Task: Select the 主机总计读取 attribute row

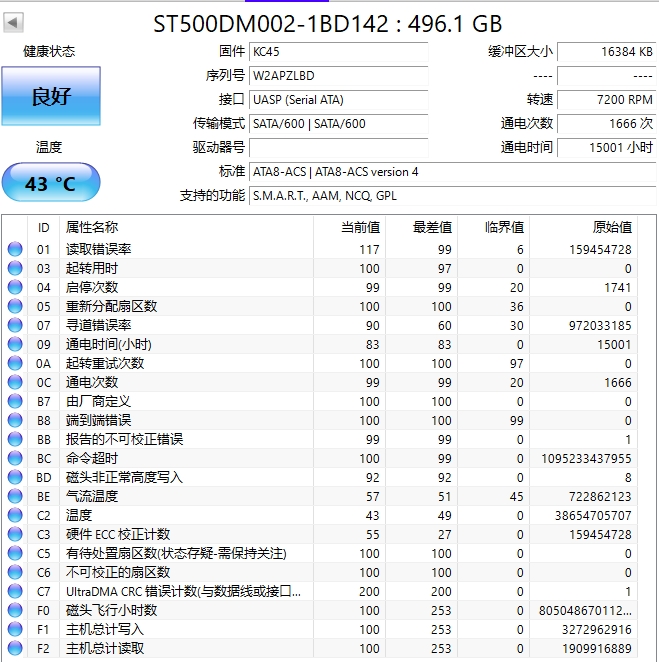Action: (x=320, y=648)
